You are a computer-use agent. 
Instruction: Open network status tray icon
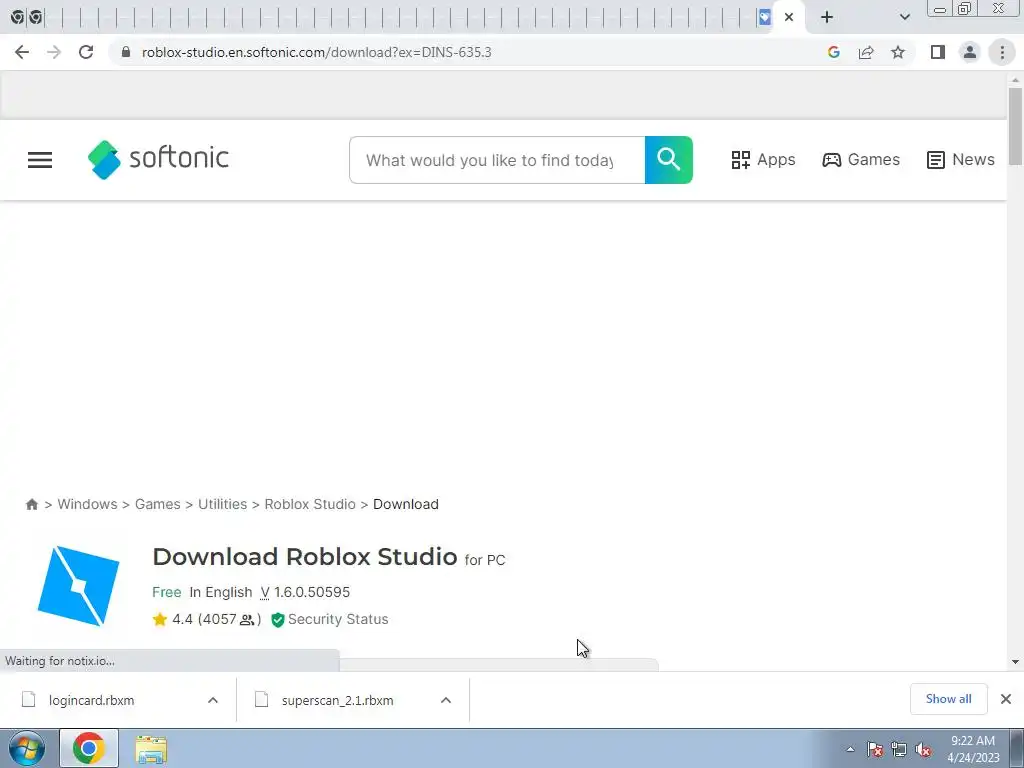899,749
